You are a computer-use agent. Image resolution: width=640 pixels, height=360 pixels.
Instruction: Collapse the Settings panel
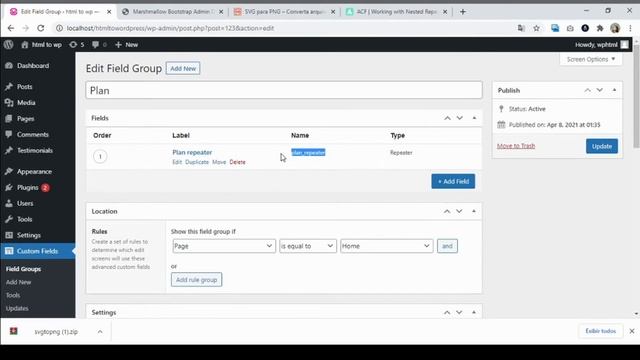click(474, 312)
